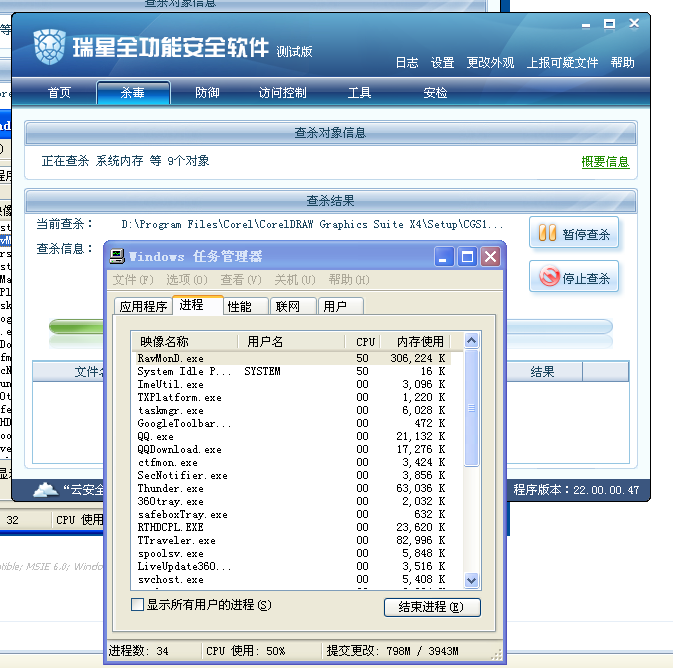
Task: Open Task Manager 关机(U) menu
Action: pos(295,280)
